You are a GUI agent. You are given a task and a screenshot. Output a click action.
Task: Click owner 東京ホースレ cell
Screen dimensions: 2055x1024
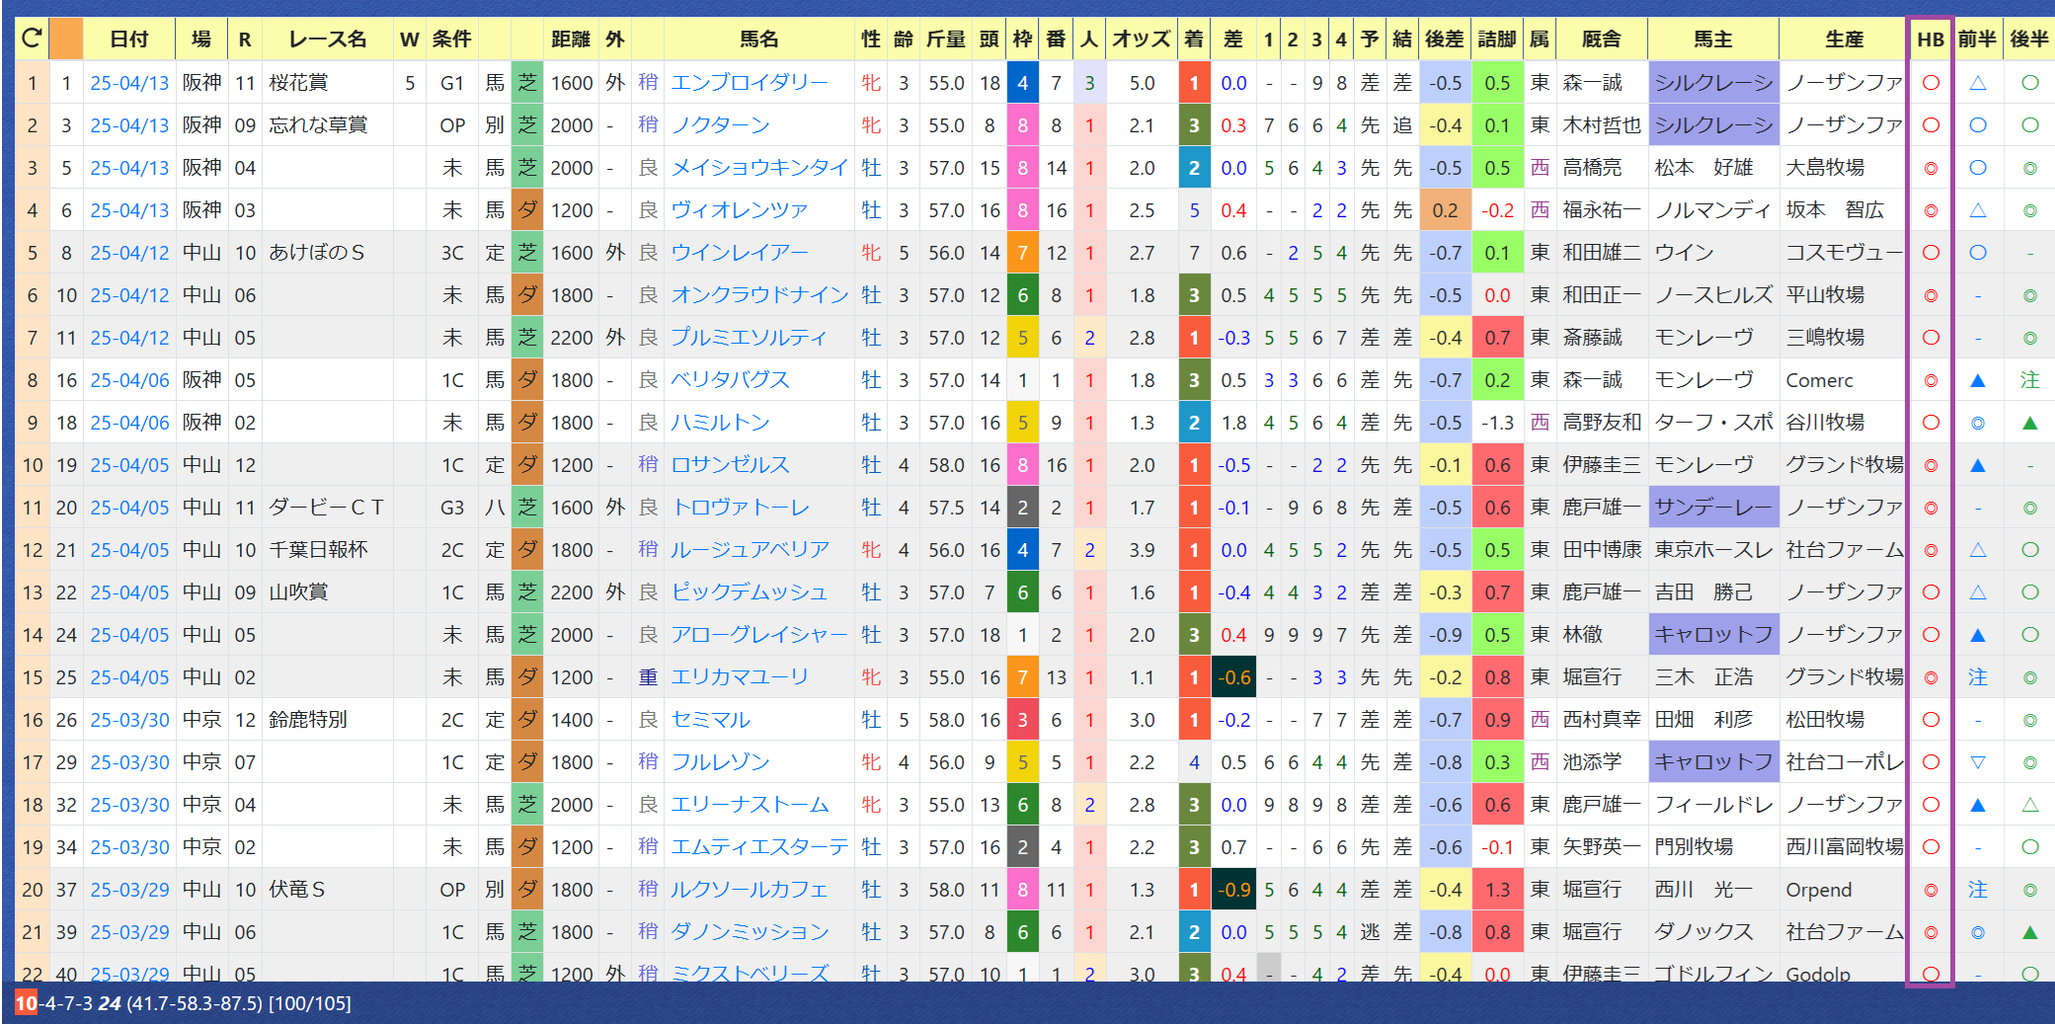coord(1713,550)
